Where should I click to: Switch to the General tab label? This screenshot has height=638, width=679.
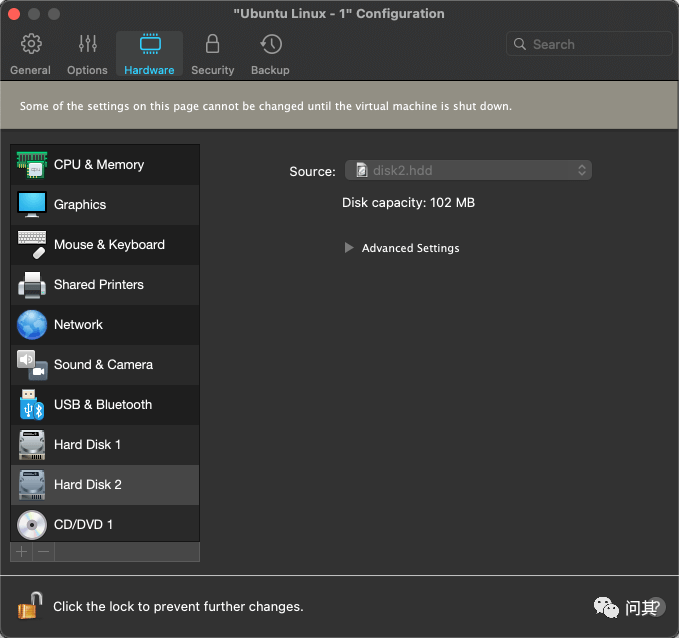coord(30,70)
